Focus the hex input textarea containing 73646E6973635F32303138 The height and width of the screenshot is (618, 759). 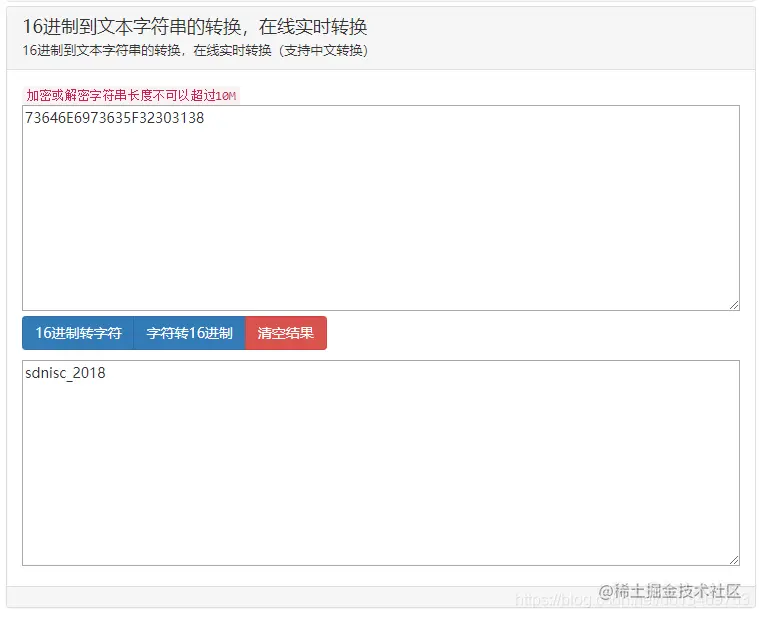[381, 208]
